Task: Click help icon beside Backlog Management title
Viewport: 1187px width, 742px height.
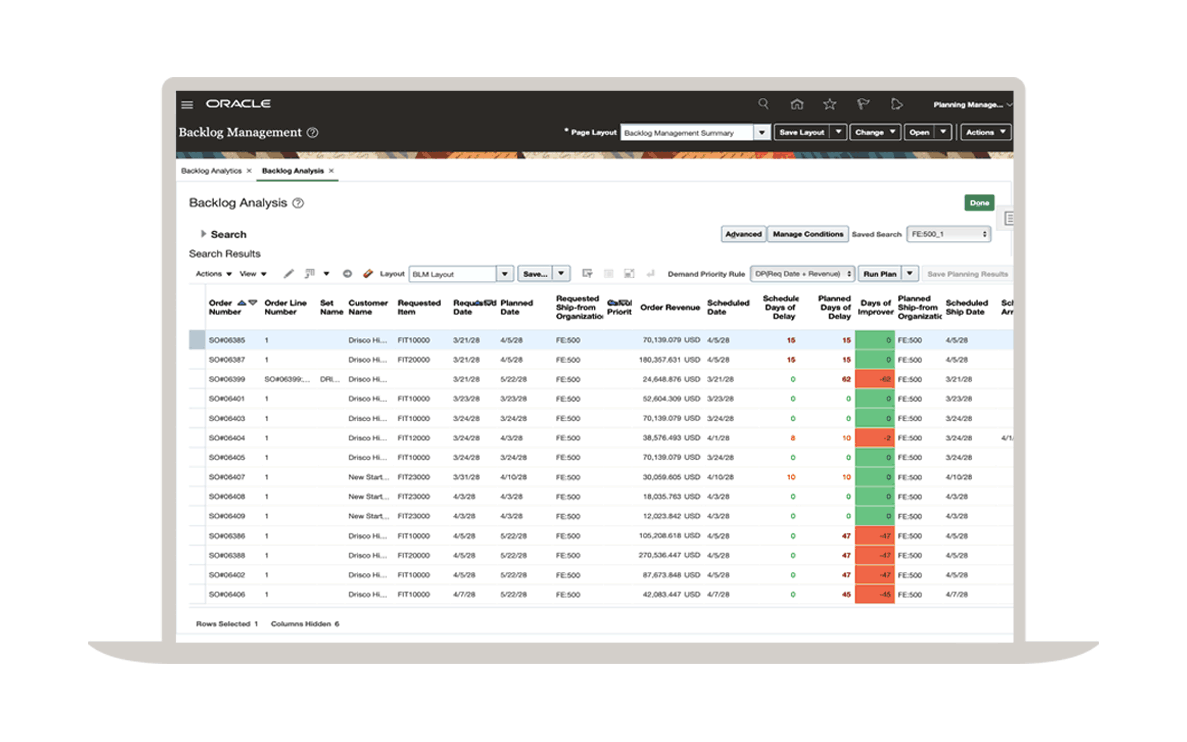Action: click(x=313, y=133)
